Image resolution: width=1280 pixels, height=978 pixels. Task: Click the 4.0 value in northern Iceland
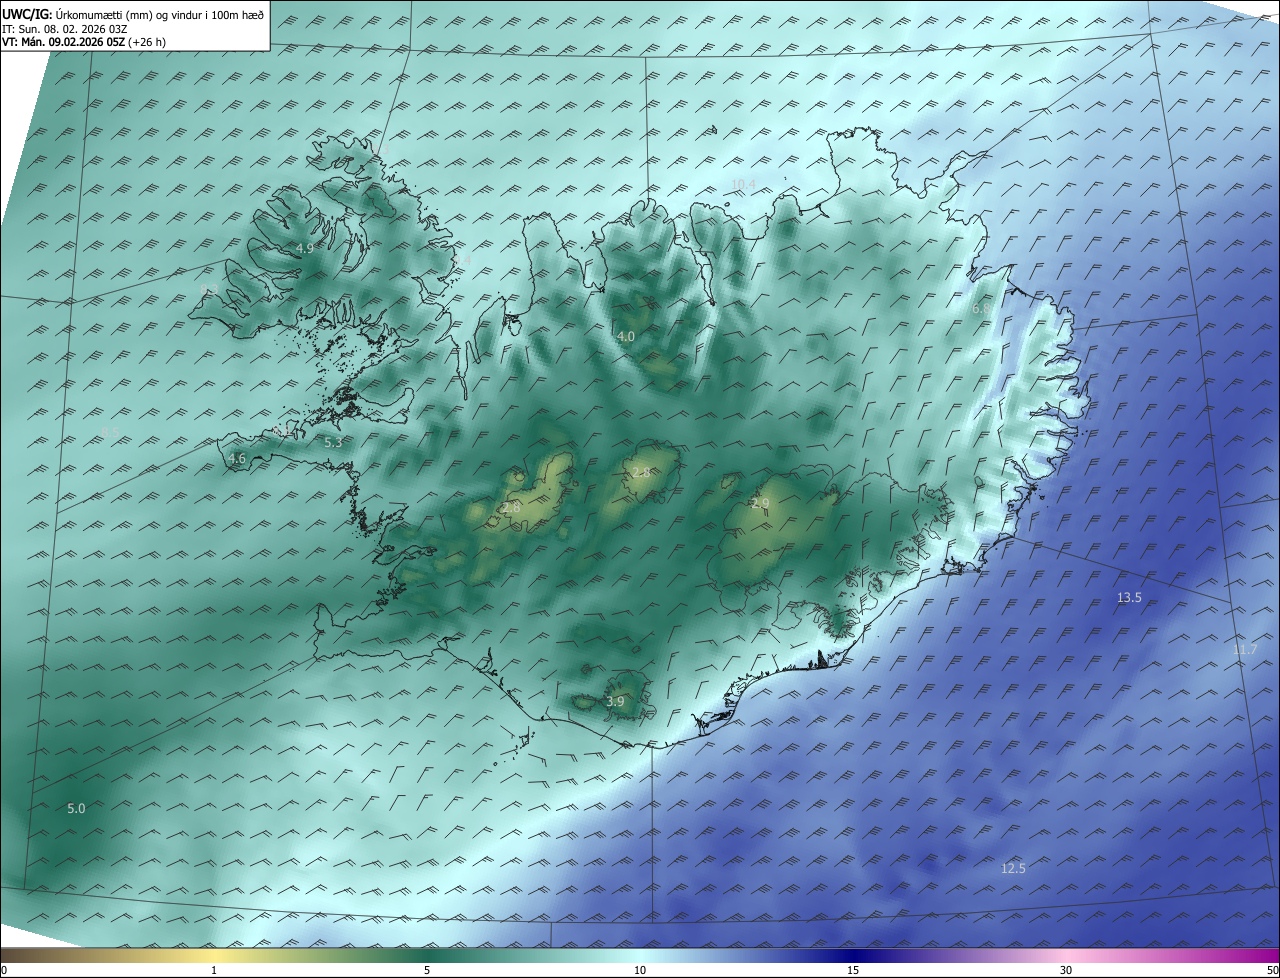pos(626,337)
